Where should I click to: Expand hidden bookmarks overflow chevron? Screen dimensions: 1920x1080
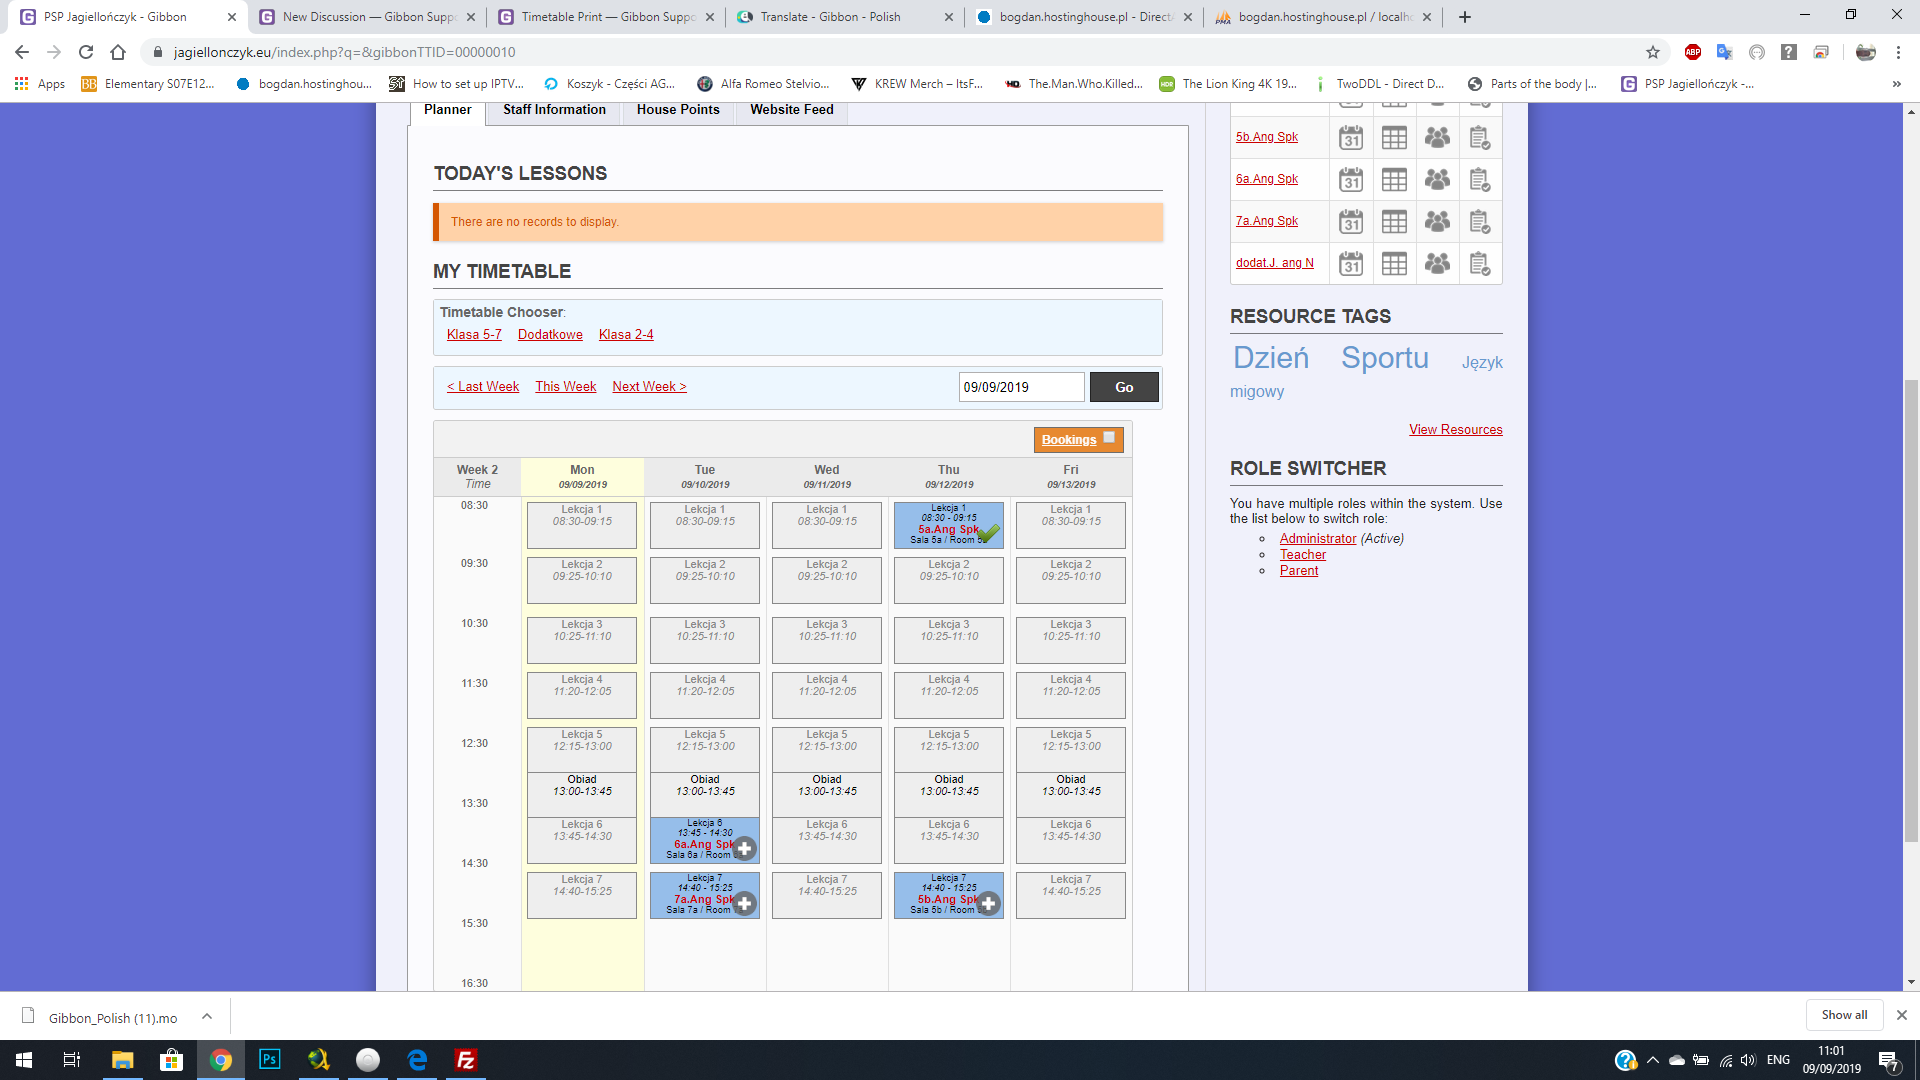tap(1896, 84)
